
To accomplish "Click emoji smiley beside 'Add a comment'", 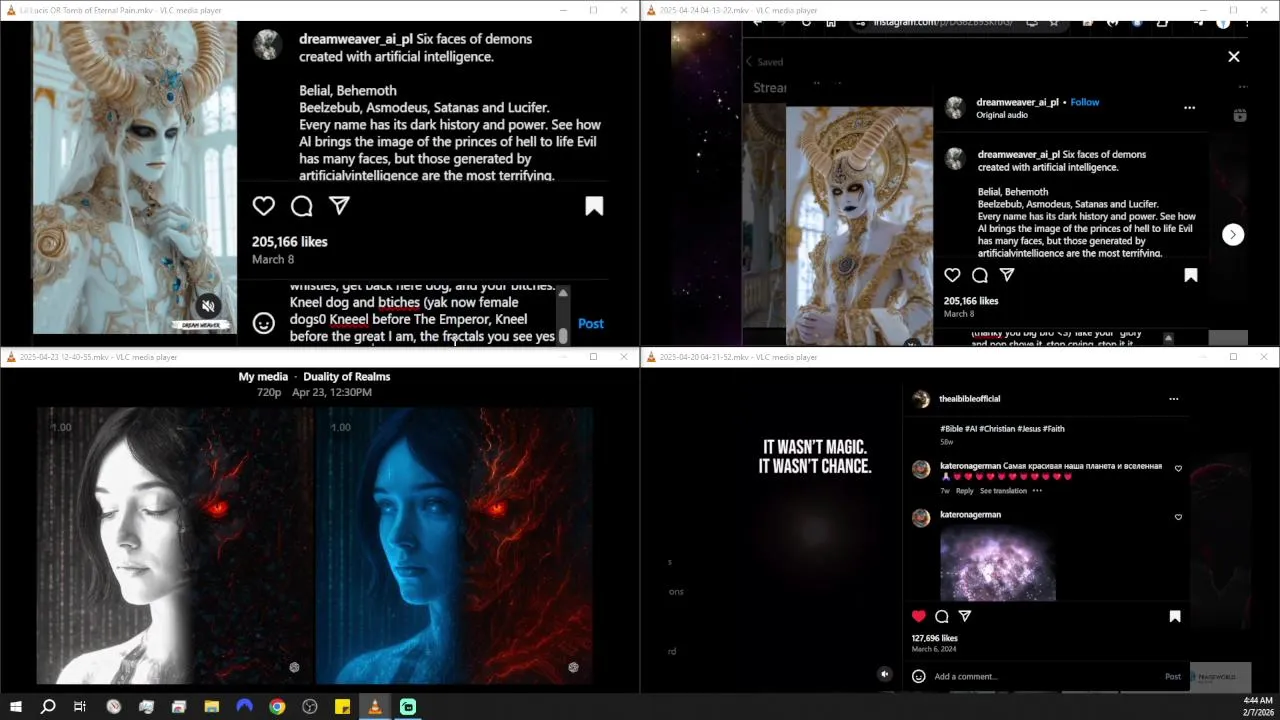I will [x=919, y=677].
